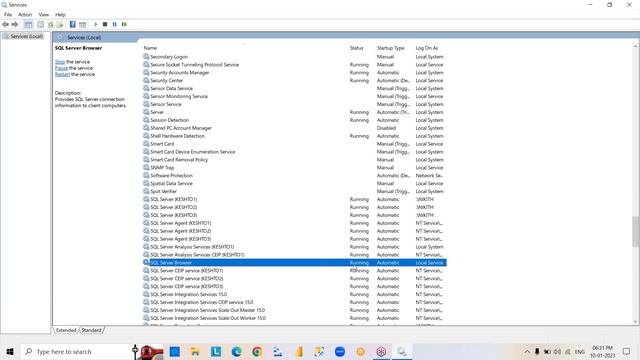
Task: Select the Spot Verifier service
Action: 294,191
